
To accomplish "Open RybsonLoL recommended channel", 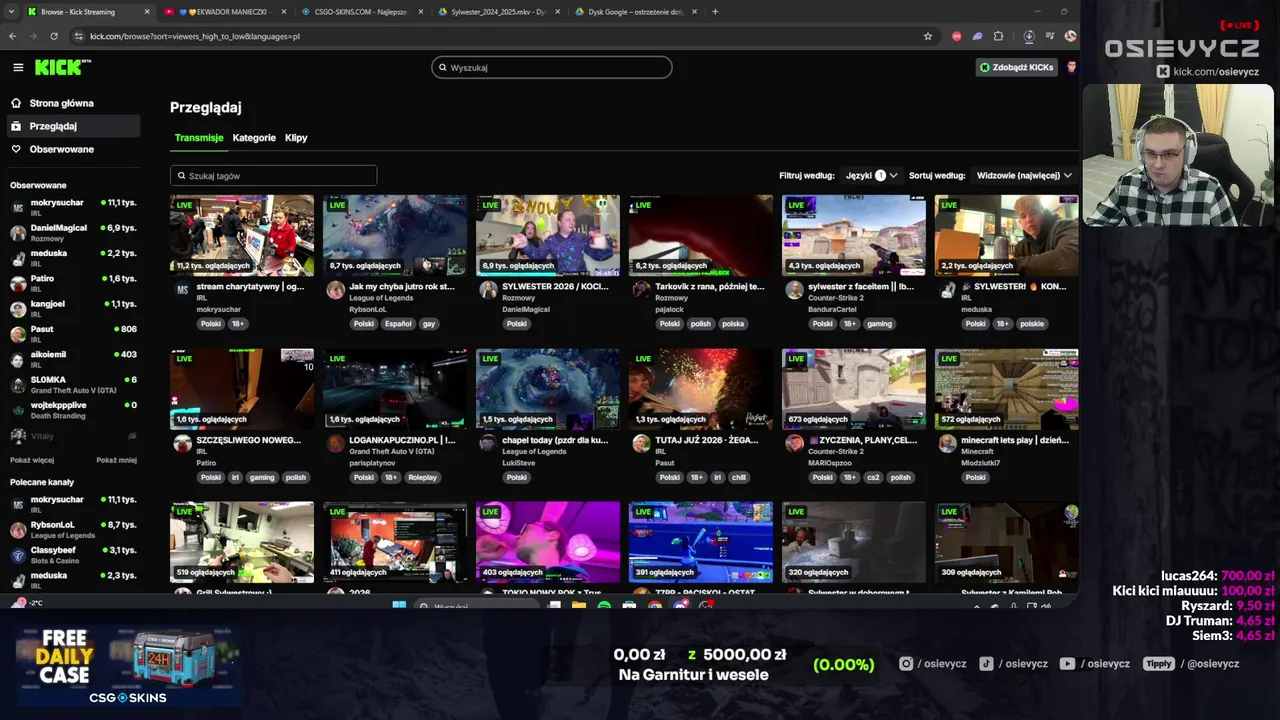I will pos(73,529).
